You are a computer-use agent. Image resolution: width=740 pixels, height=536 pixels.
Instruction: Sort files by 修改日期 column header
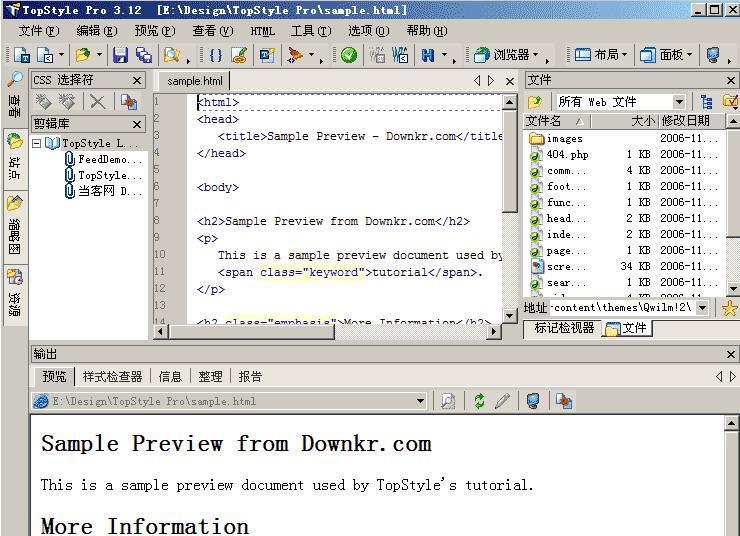(x=691, y=121)
